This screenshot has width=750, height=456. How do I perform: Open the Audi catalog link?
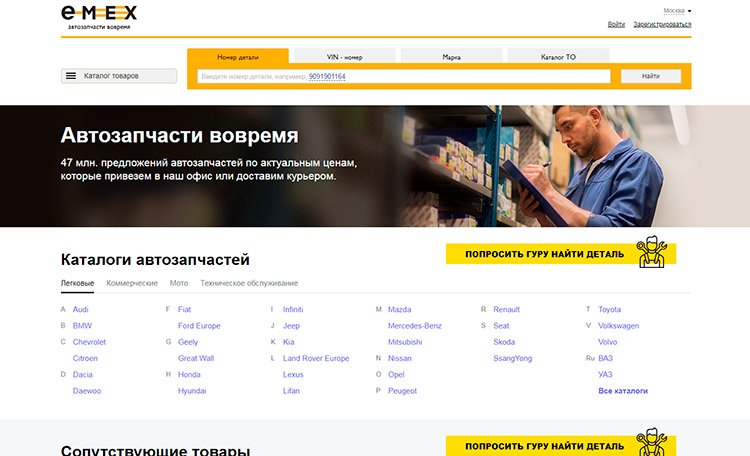80,310
